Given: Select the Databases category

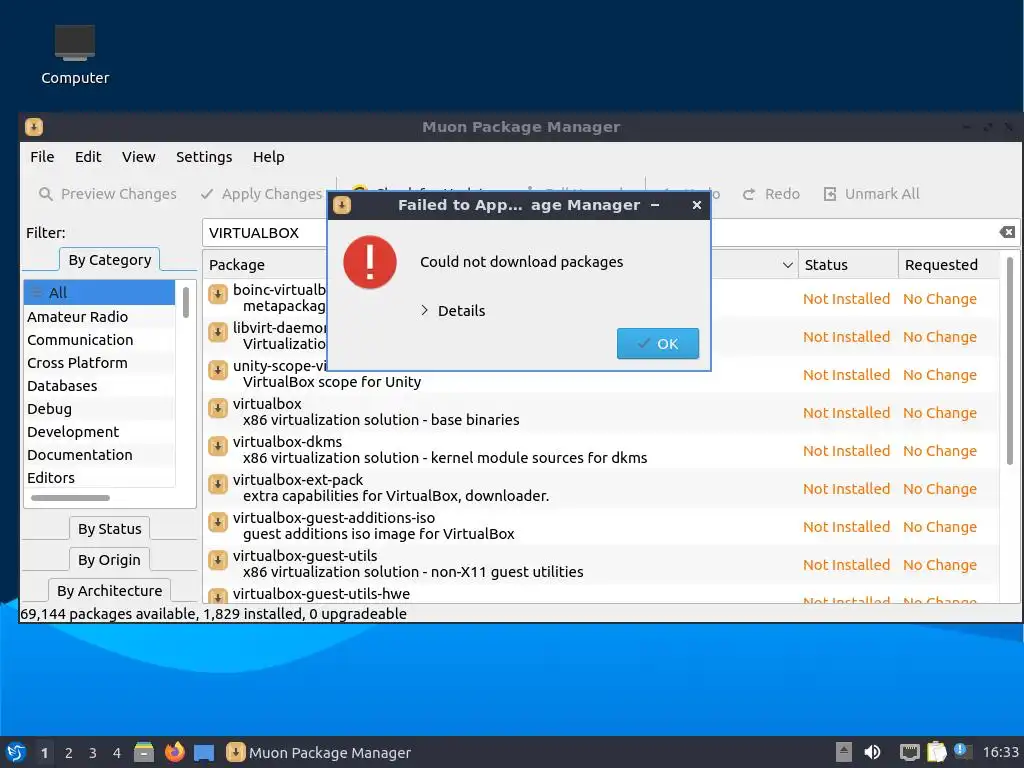Looking at the screenshot, I should (x=99, y=385).
